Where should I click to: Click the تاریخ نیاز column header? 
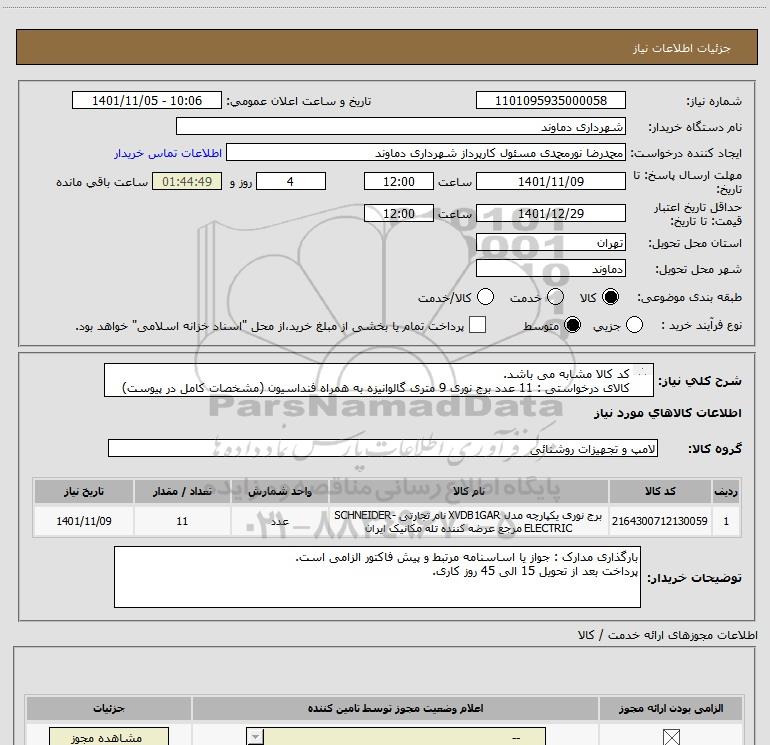click(x=84, y=491)
